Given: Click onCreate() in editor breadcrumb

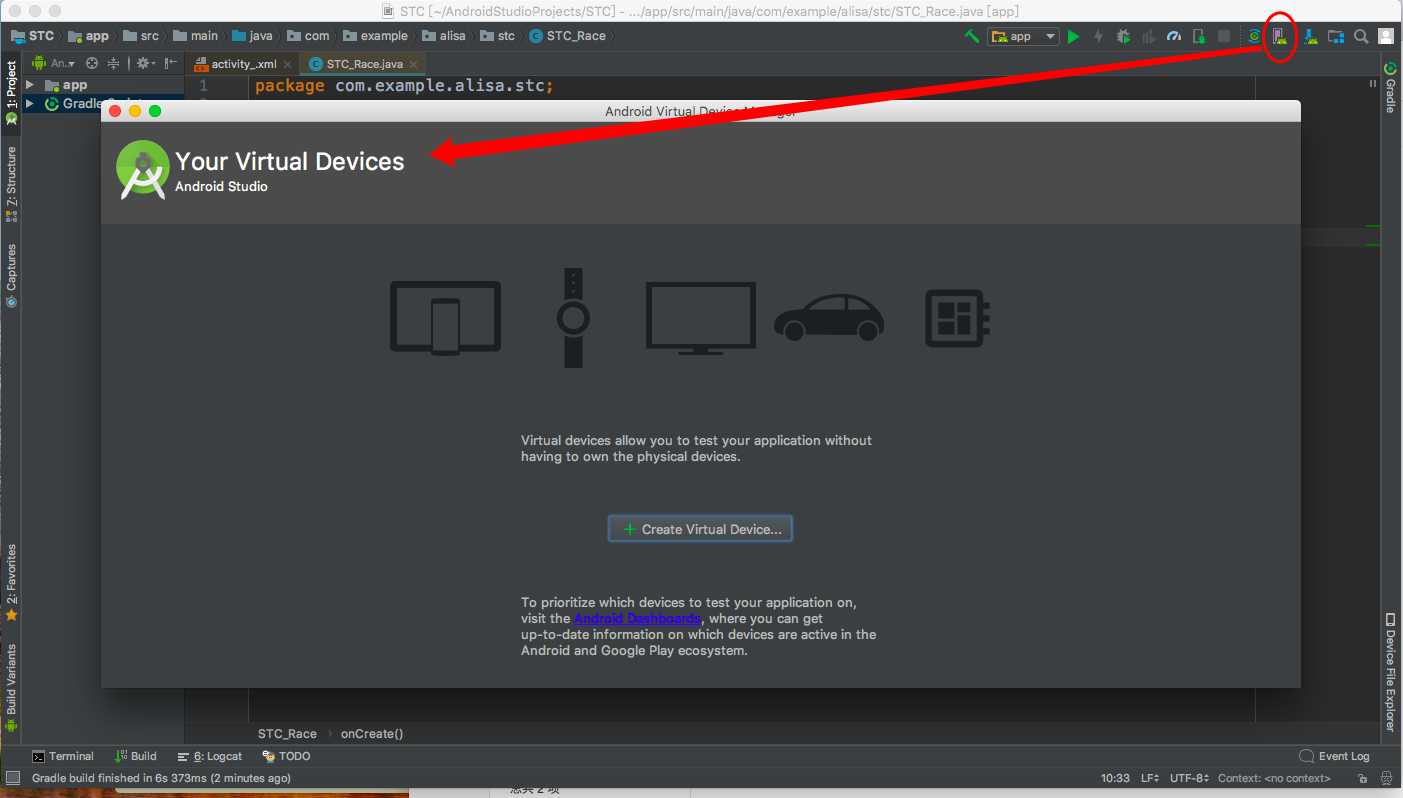Looking at the screenshot, I should tap(372, 733).
